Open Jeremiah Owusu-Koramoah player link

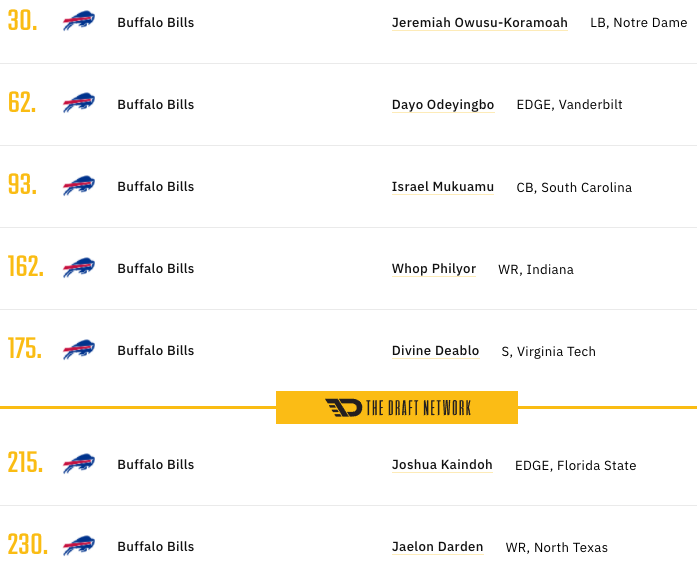click(480, 23)
